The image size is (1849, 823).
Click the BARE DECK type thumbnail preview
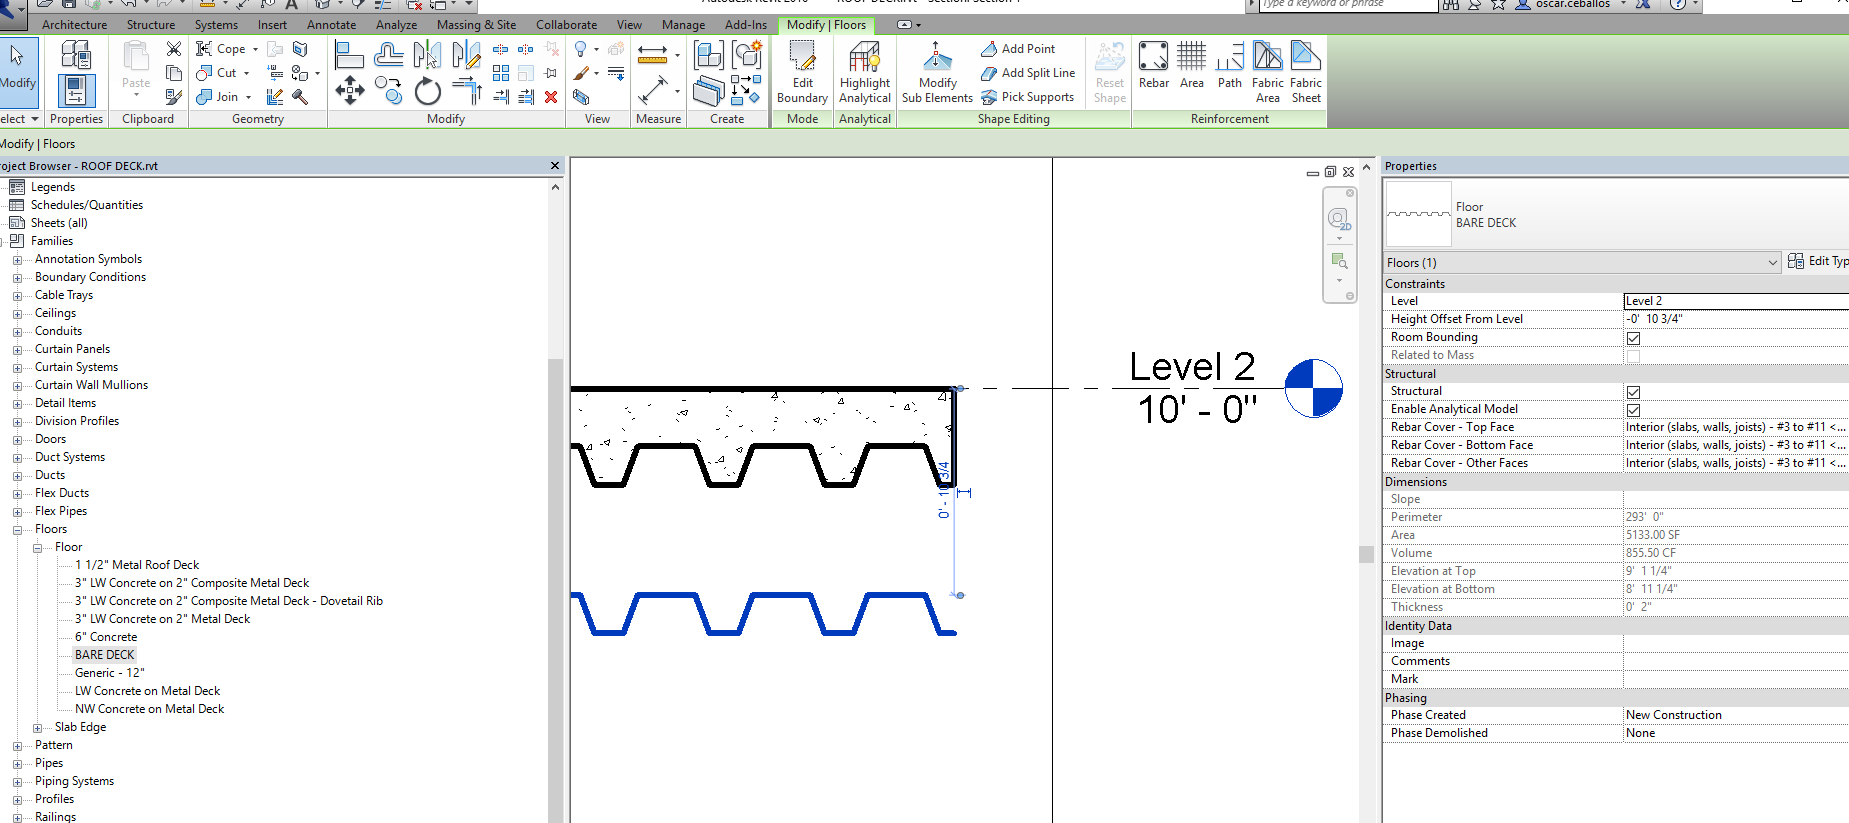click(x=1418, y=214)
